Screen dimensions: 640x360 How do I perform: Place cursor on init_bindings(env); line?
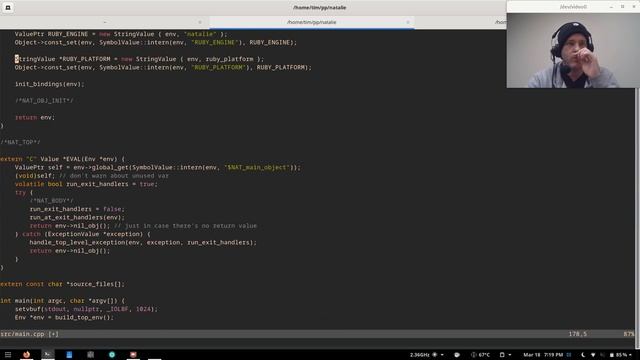49,84
